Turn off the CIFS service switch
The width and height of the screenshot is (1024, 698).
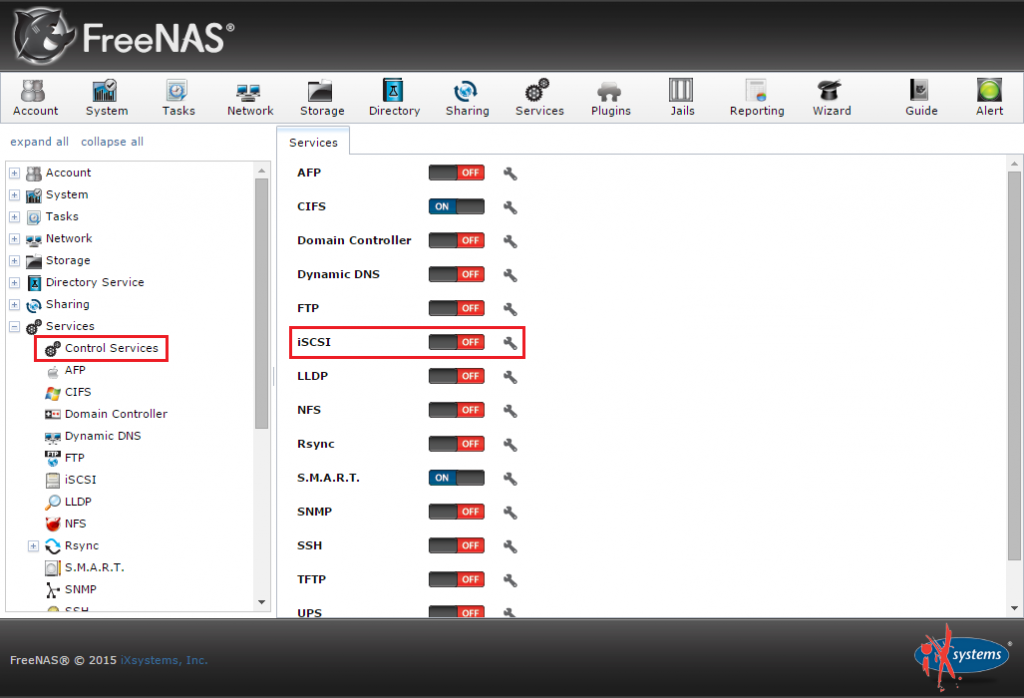click(x=456, y=206)
